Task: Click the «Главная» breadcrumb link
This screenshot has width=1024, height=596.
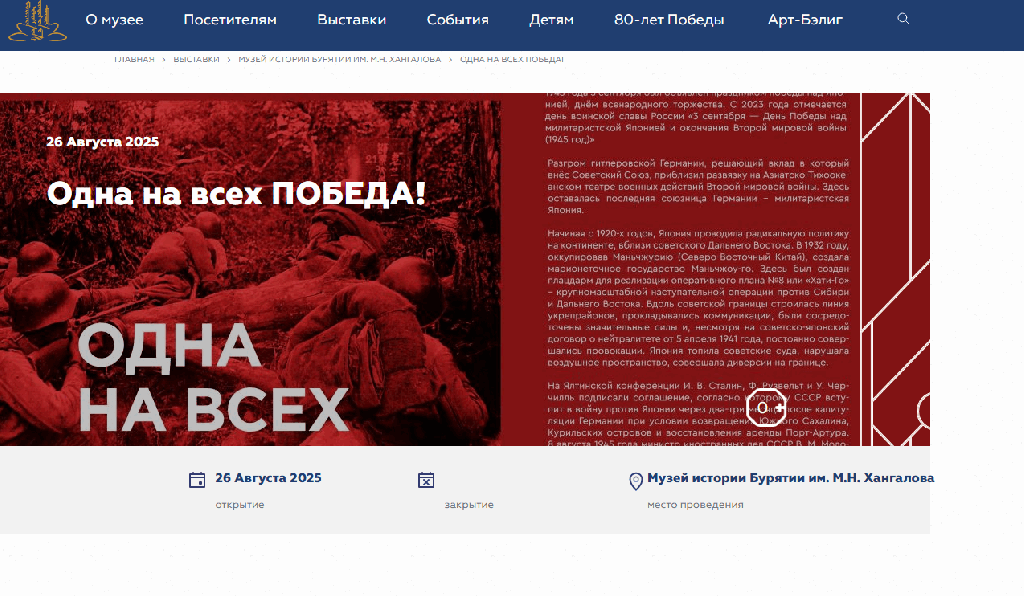Action: (x=134, y=60)
